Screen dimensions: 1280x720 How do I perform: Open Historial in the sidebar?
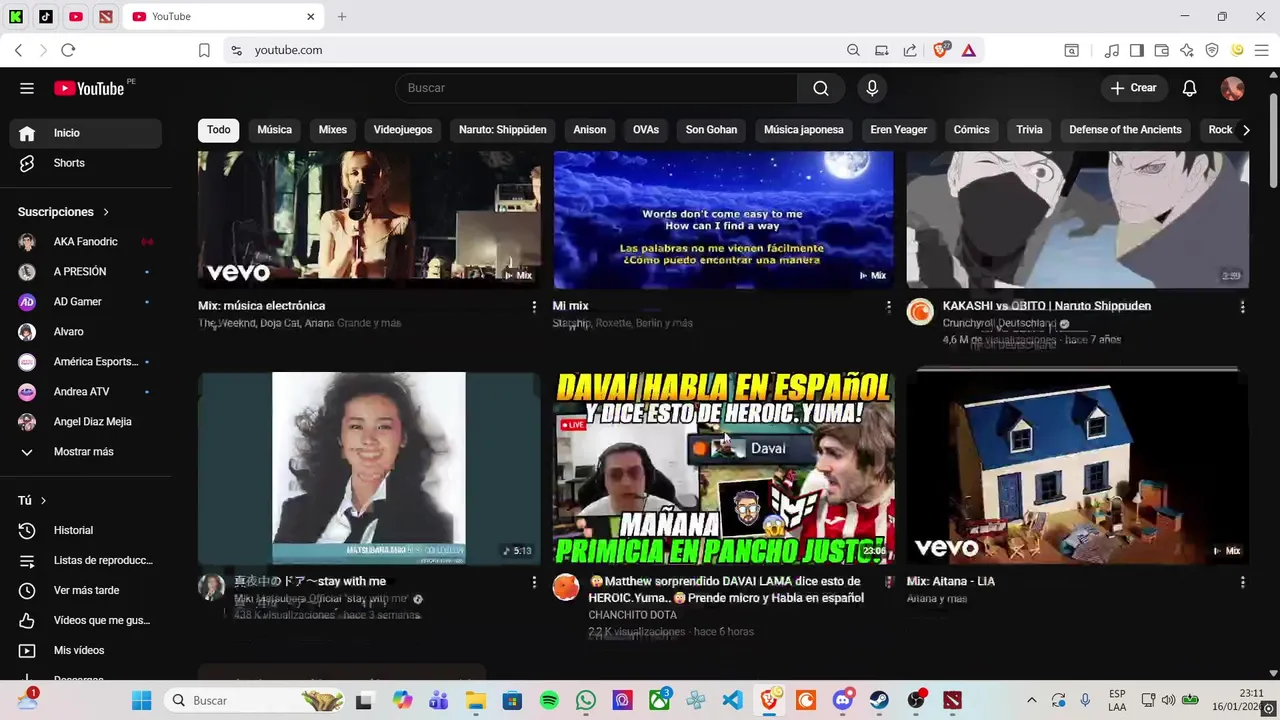click(86, 530)
